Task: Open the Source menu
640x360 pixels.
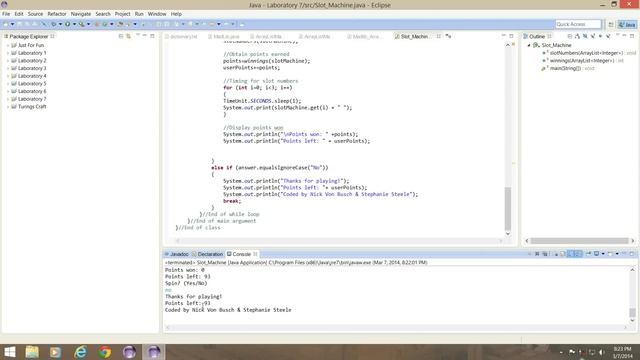Action: click(x=35, y=14)
